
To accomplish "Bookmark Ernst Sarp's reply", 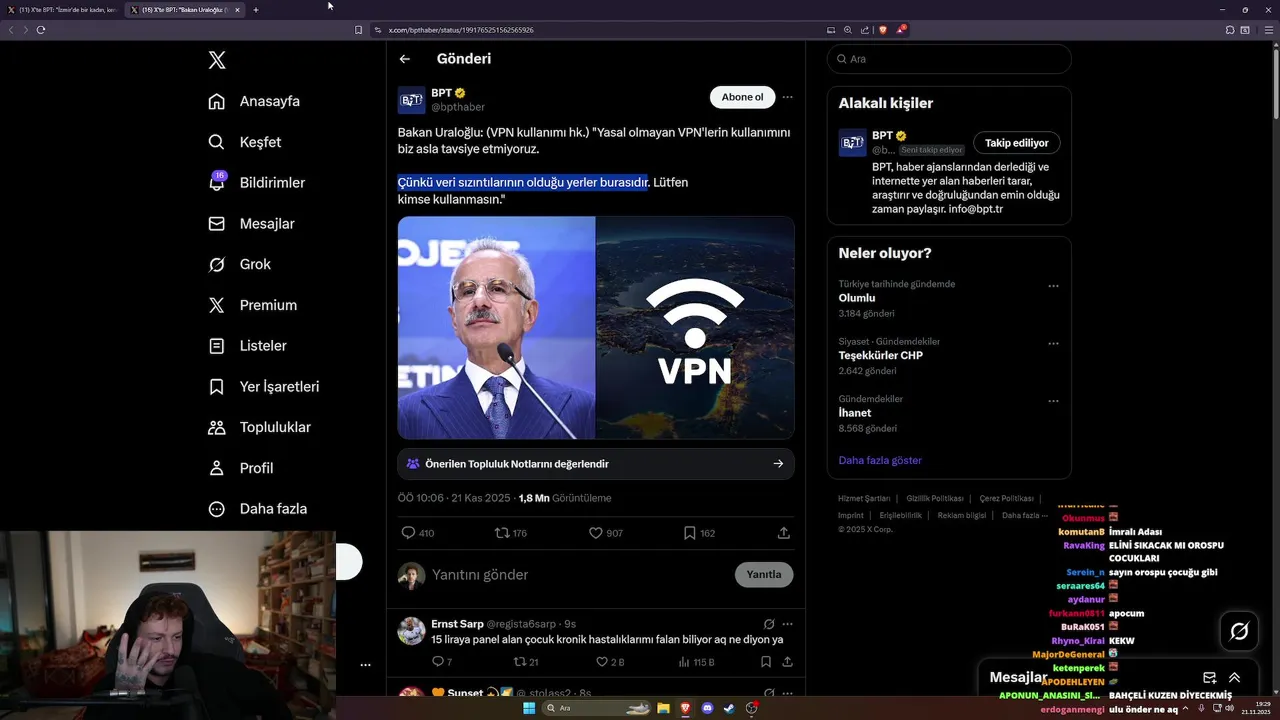I will point(766,662).
